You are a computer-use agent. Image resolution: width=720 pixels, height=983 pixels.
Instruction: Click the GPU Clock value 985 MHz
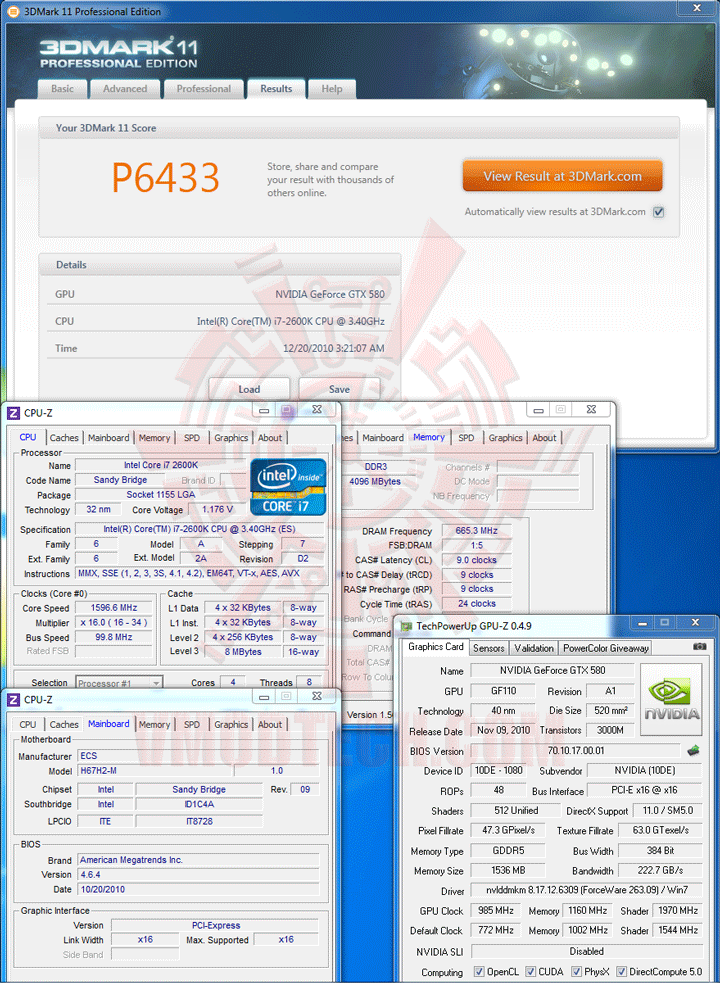tap(496, 910)
